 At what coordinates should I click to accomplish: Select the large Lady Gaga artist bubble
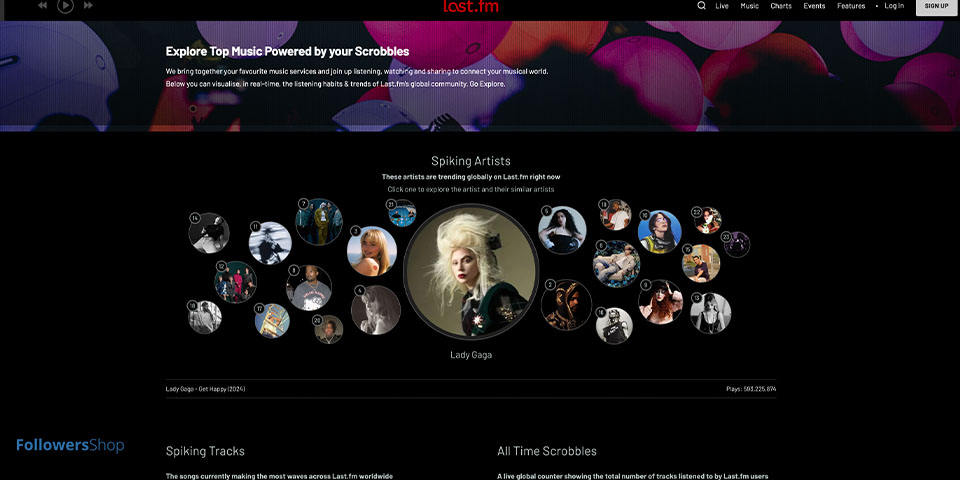[471, 271]
